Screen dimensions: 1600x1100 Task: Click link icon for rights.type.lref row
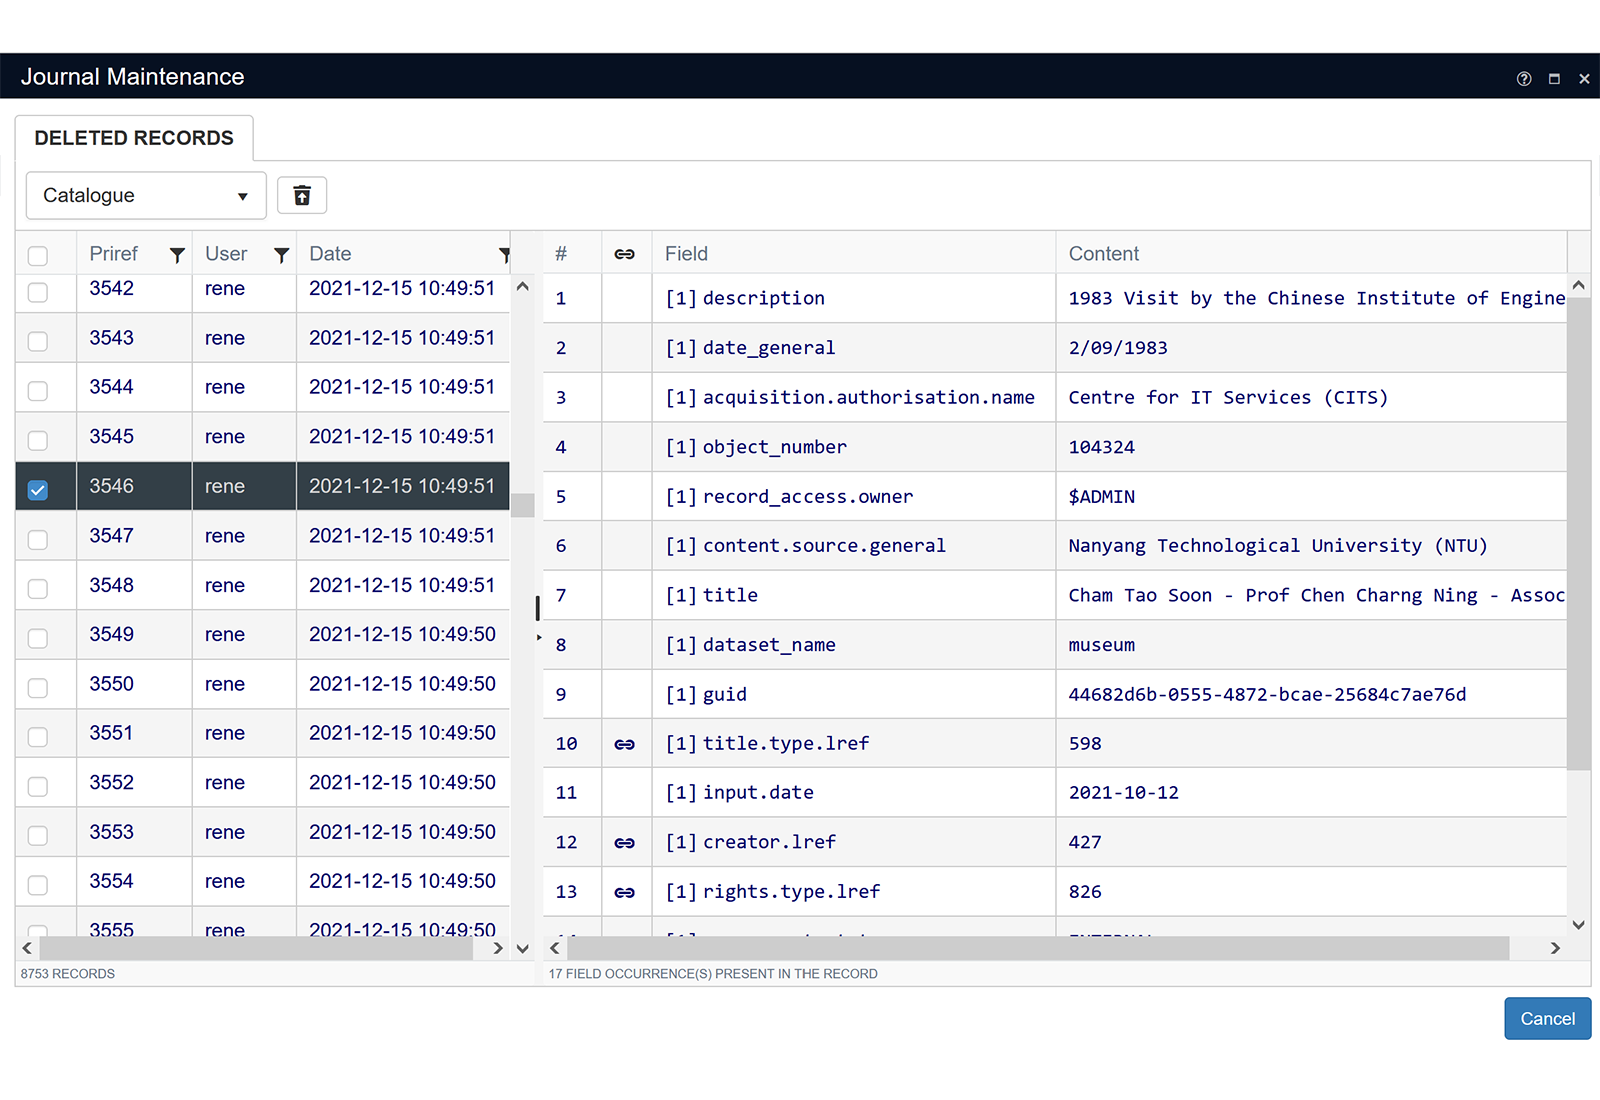click(625, 892)
